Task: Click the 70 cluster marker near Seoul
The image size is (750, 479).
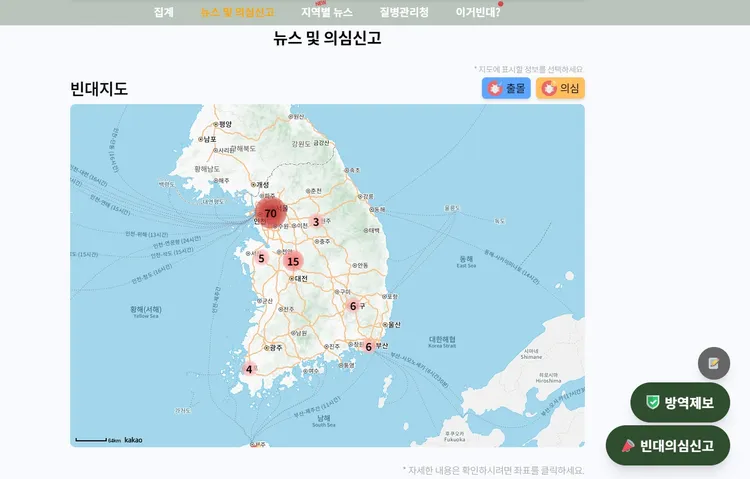Action: tap(270, 213)
